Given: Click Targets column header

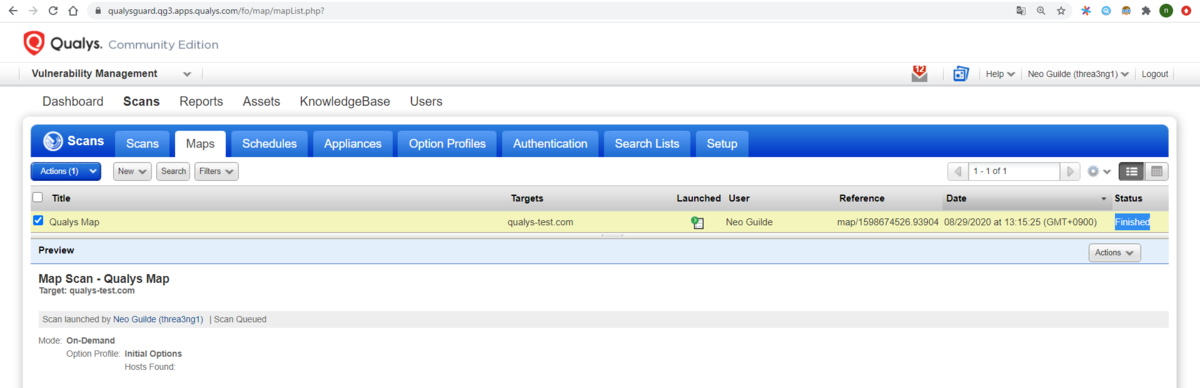Looking at the screenshot, I should point(526,198).
